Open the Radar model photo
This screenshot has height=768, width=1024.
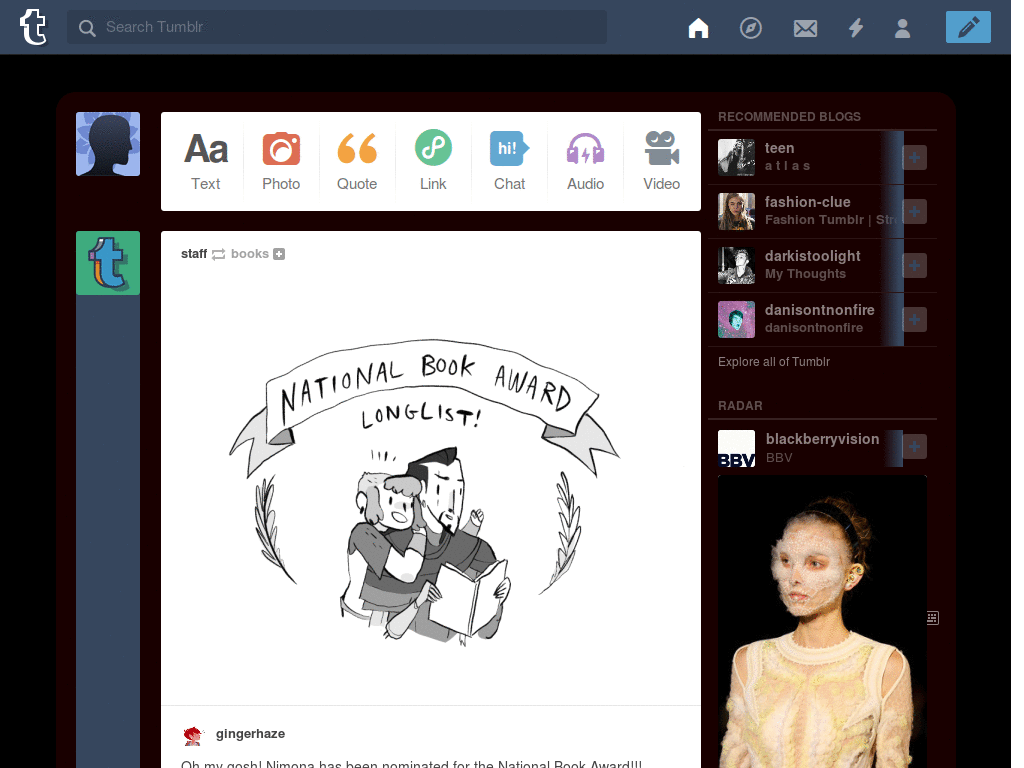coord(822,622)
